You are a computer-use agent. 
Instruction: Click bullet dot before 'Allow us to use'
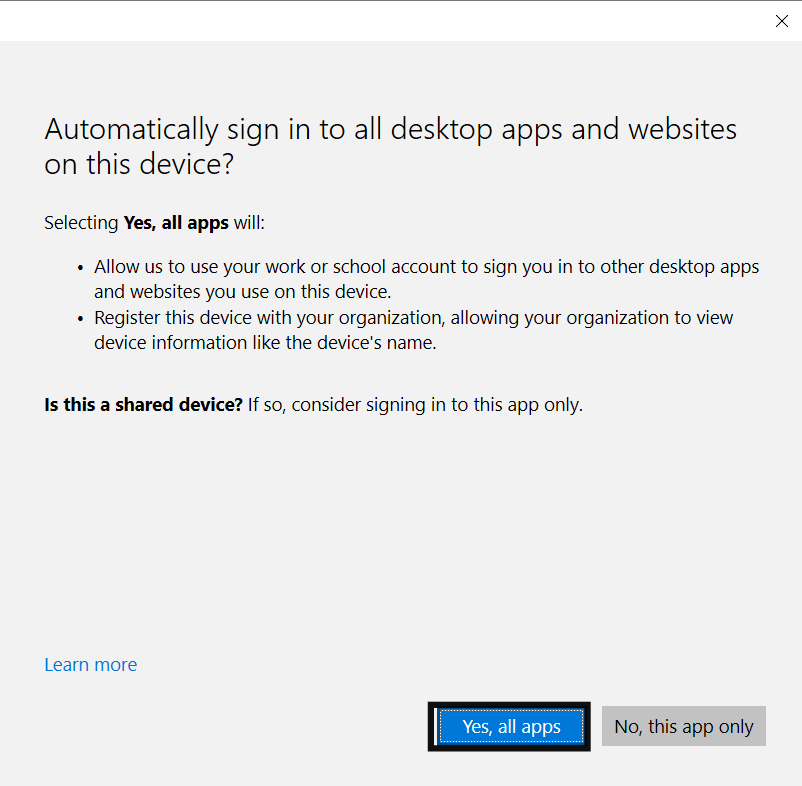81,268
